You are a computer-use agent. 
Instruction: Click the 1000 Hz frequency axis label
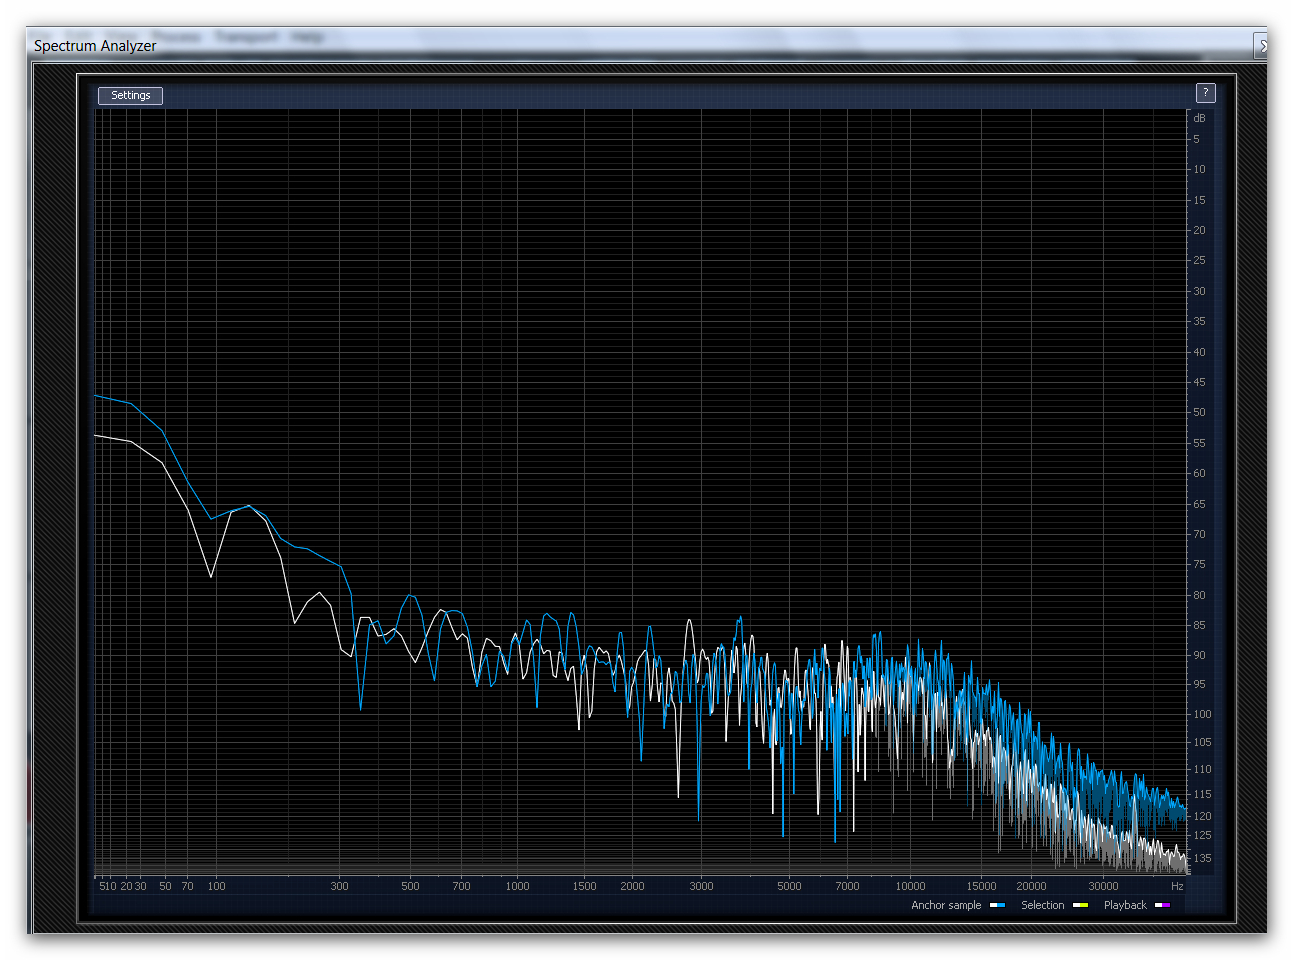[517, 886]
